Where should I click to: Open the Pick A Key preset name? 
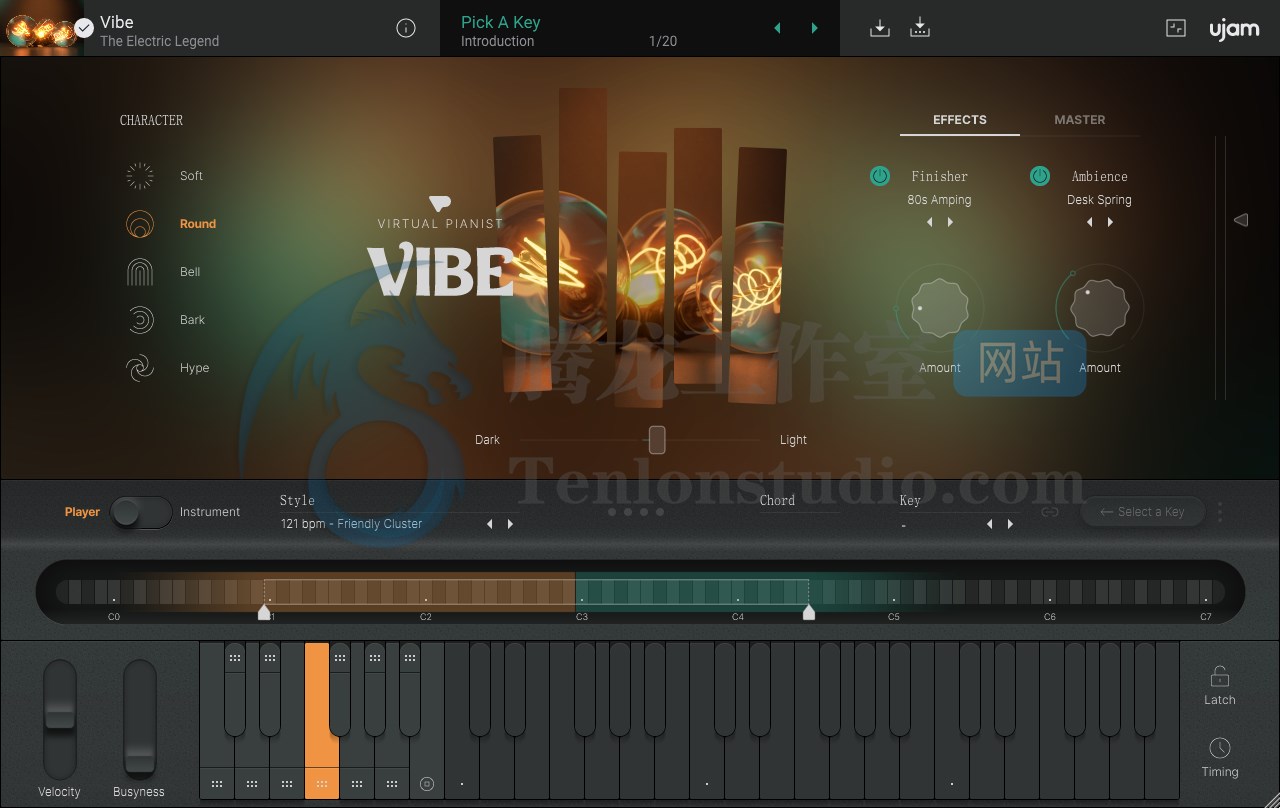coord(500,22)
